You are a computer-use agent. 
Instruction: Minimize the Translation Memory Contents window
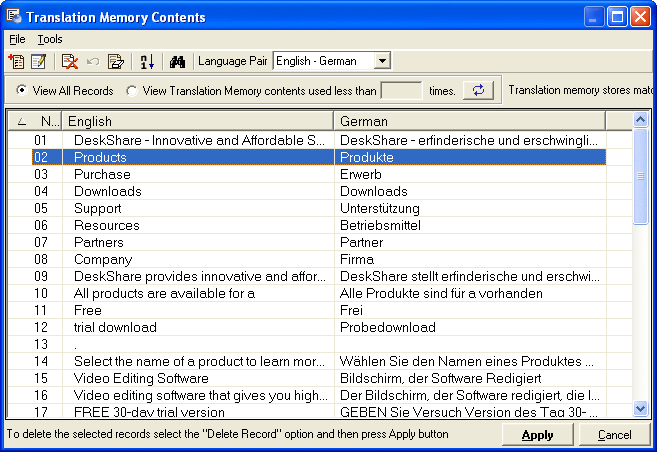click(x=594, y=17)
